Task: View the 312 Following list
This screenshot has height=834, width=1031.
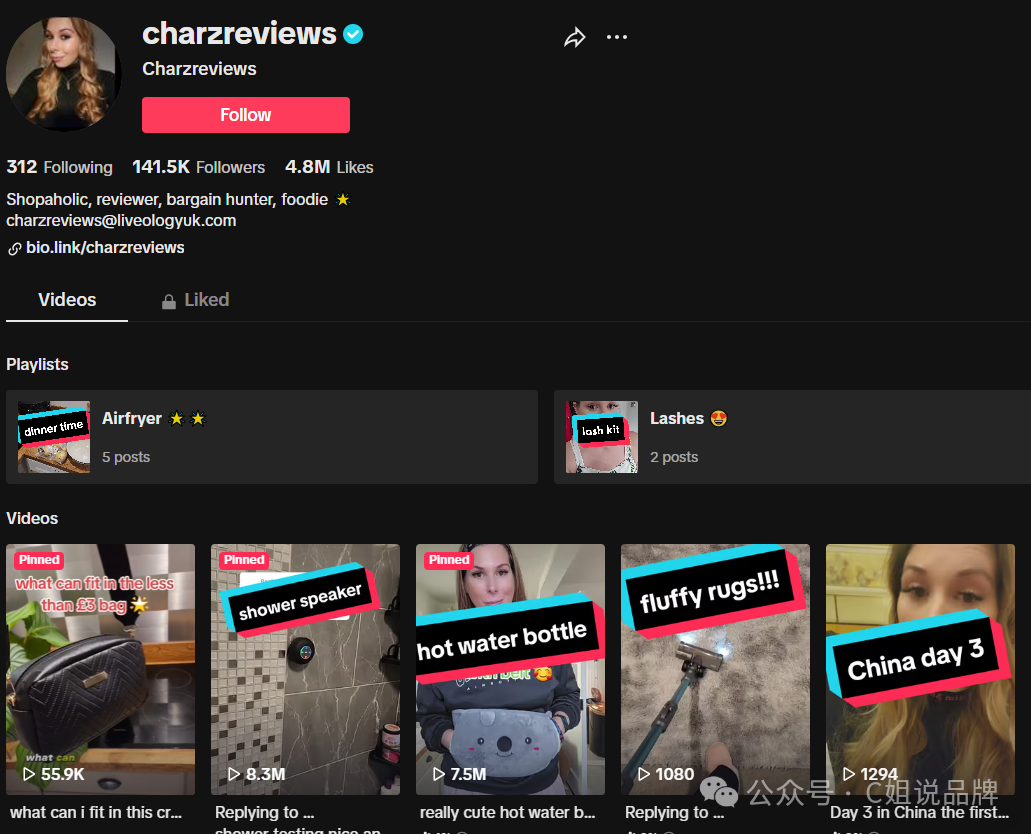Action: pyautogui.click(x=59, y=167)
